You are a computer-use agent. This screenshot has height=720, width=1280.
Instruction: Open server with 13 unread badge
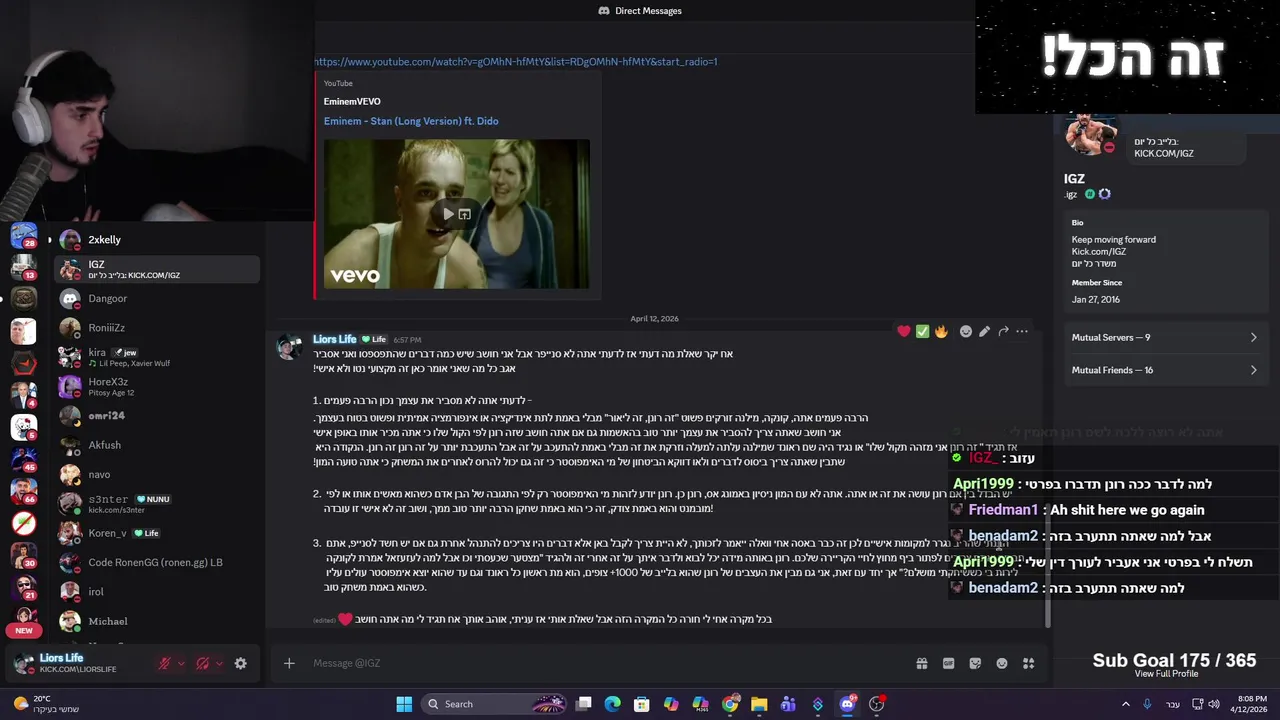[24, 268]
